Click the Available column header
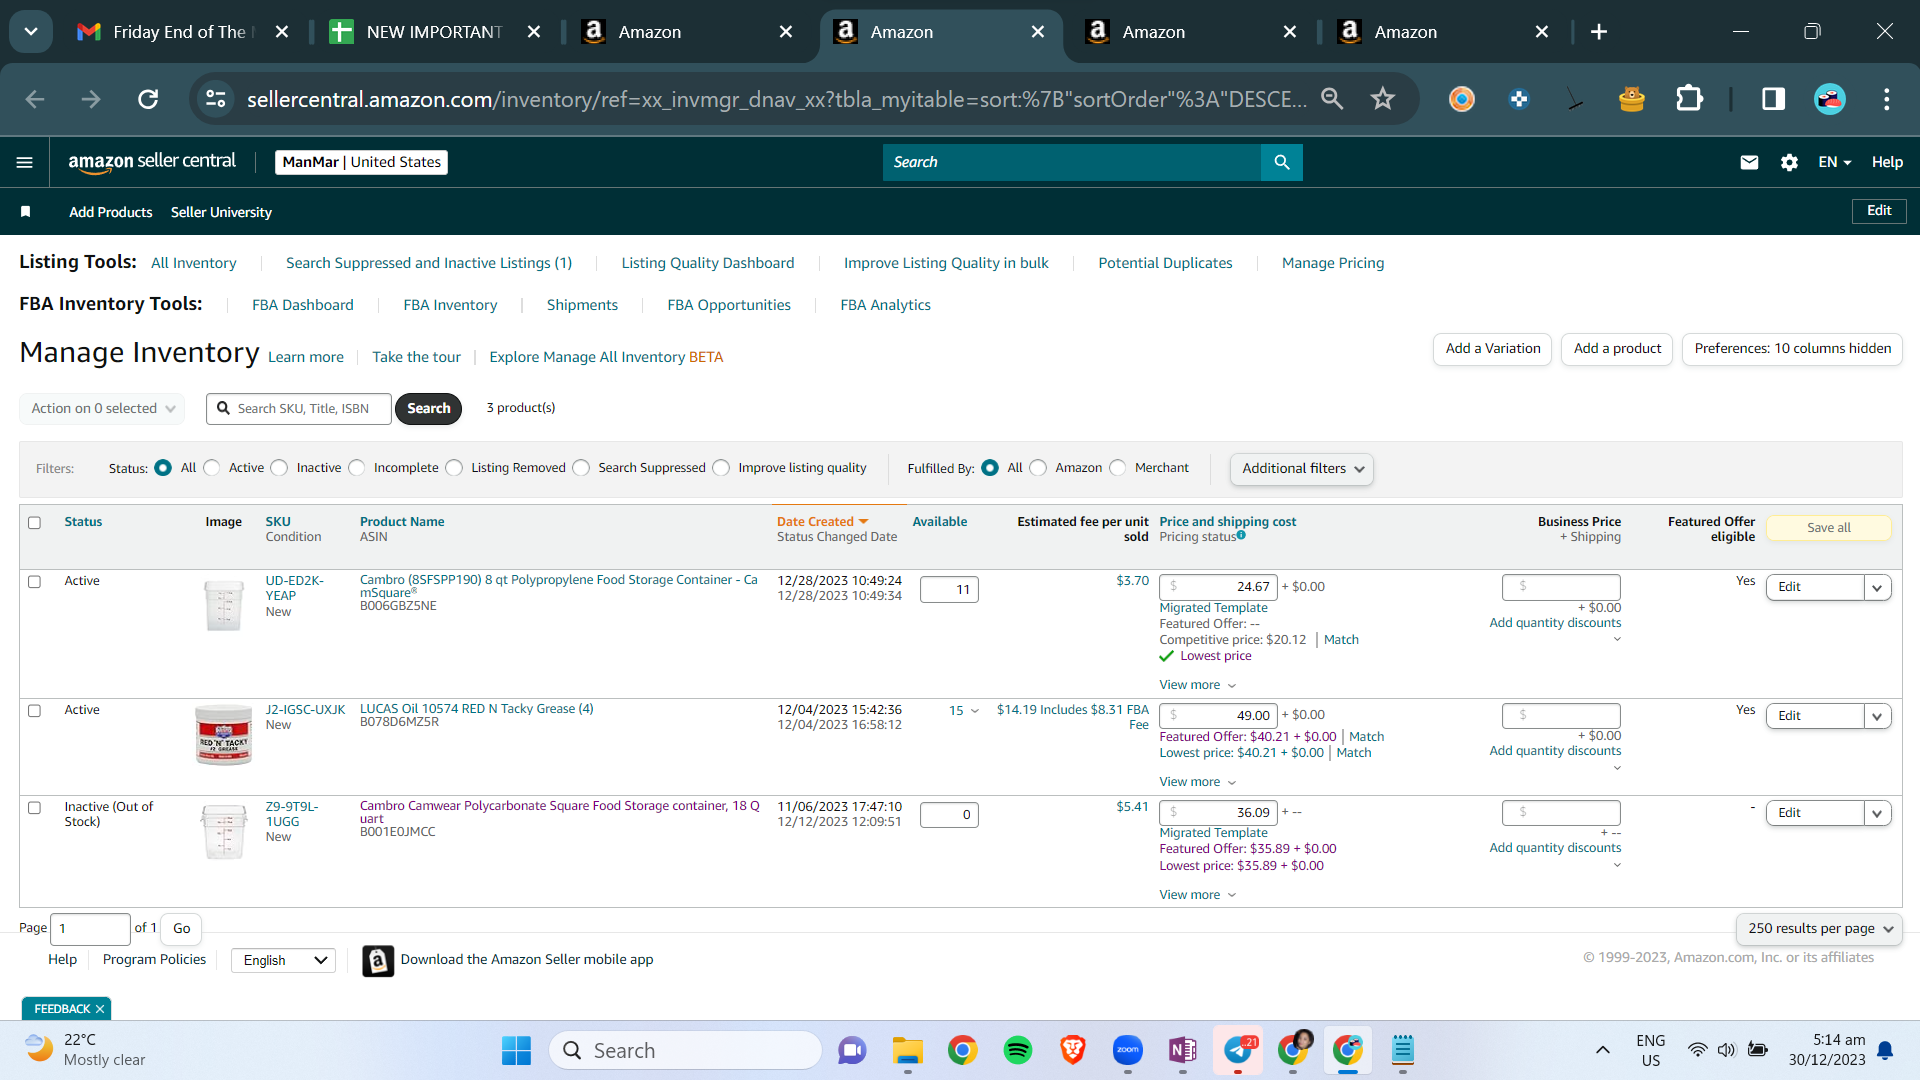Image resolution: width=1920 pixels, height=1080 pixels. (940, 522)
